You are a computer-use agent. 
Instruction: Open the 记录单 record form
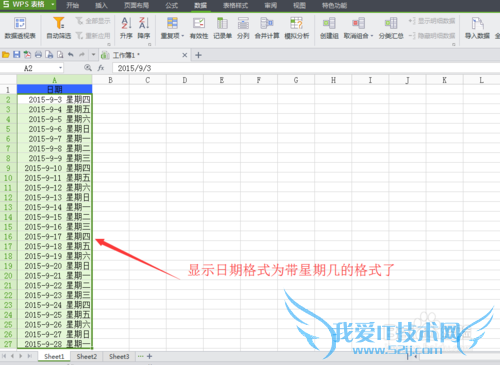coord(222,28)
